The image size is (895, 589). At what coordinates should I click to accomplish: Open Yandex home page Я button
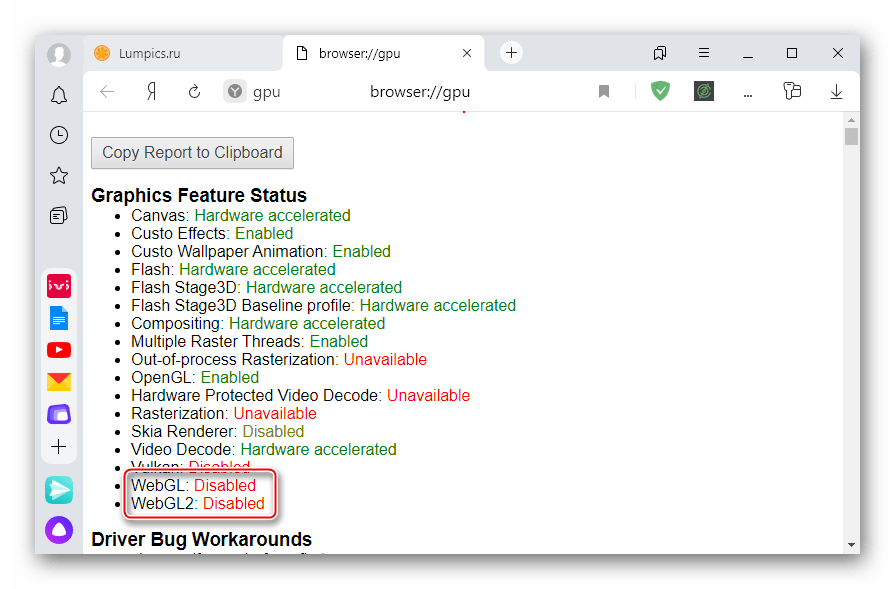151,91
